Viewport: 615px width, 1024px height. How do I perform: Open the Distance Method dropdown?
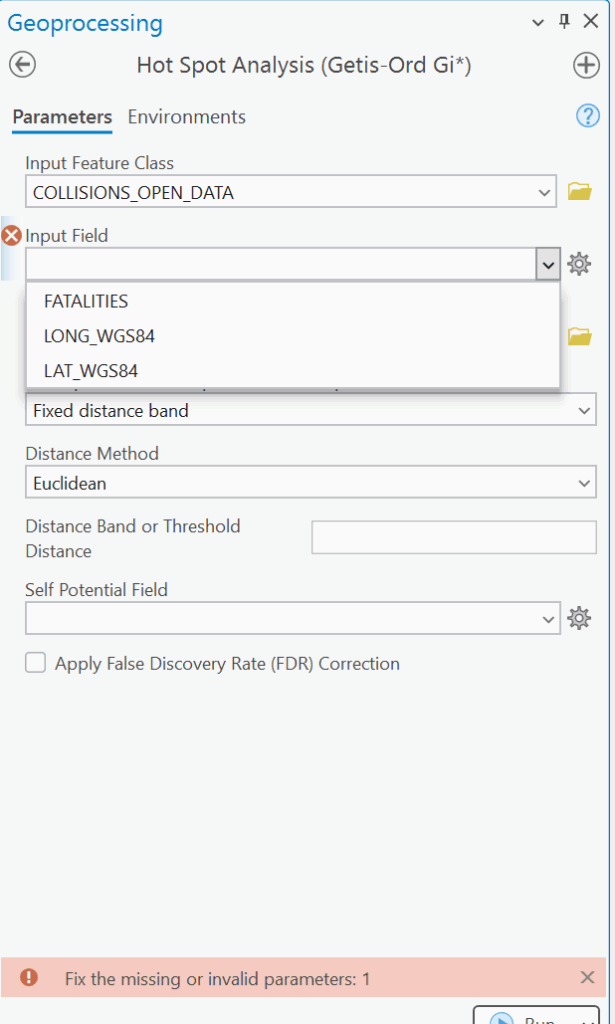pos(585,483)
